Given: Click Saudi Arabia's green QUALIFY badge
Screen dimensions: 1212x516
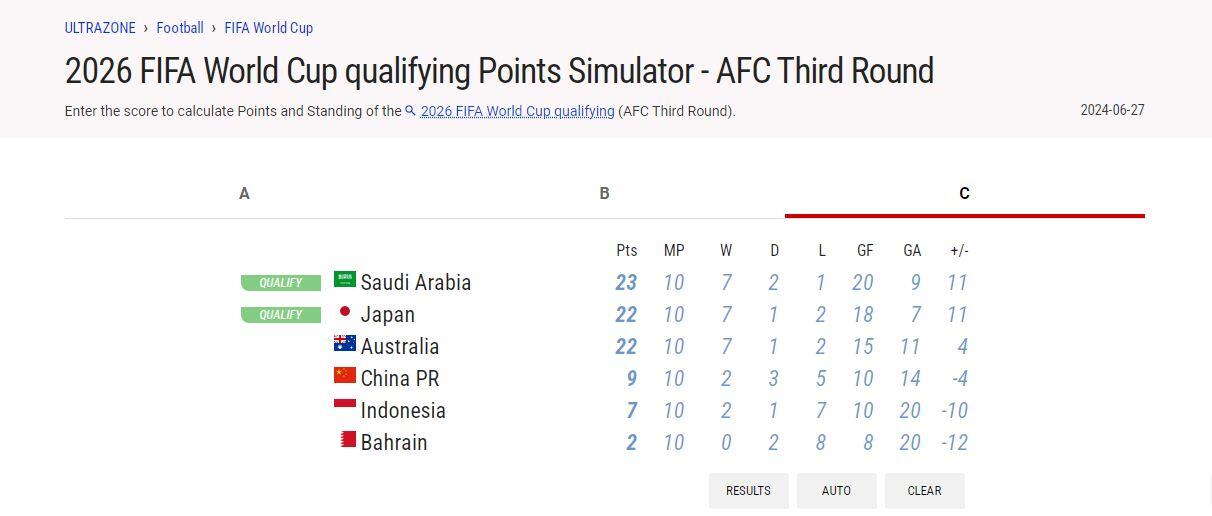Looking at the screenshot, I should pos(281,283).
